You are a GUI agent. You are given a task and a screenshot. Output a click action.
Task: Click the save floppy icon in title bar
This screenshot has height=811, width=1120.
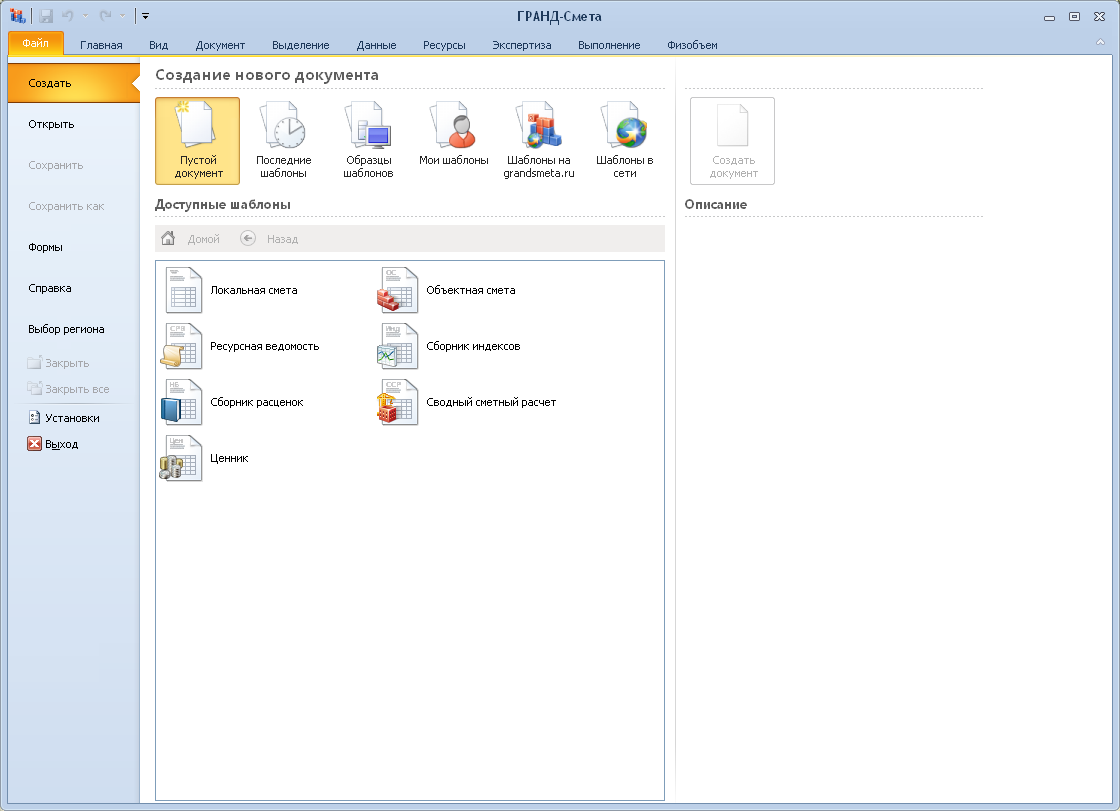(x=46, y=16)
